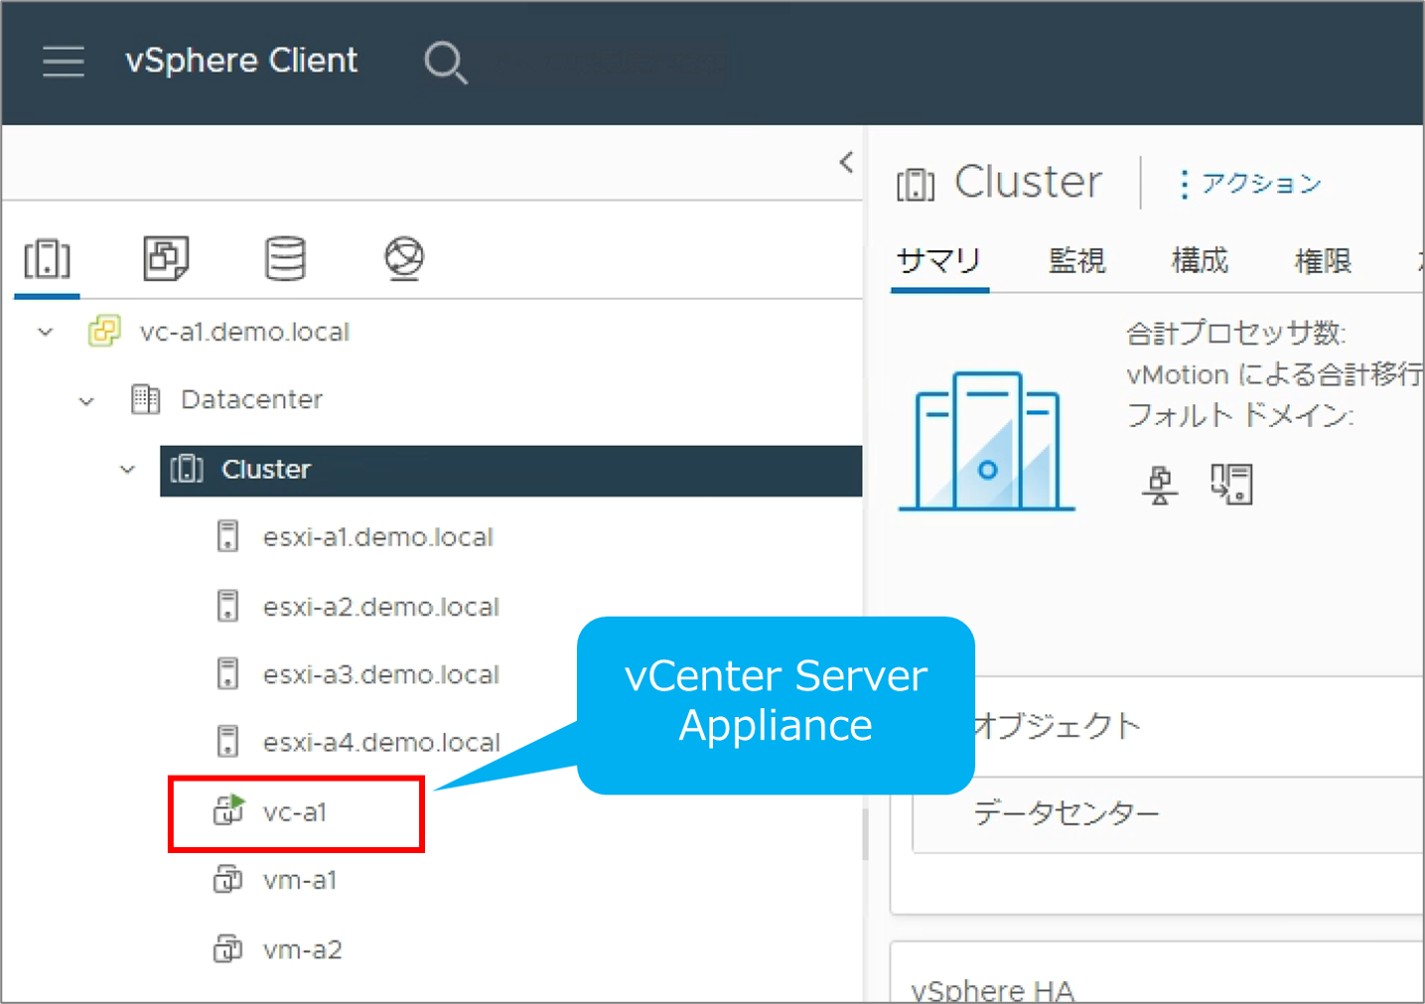Collapse the Cluster tree node
This screenshot has height=1004, width=1425.
click(128, 470)
